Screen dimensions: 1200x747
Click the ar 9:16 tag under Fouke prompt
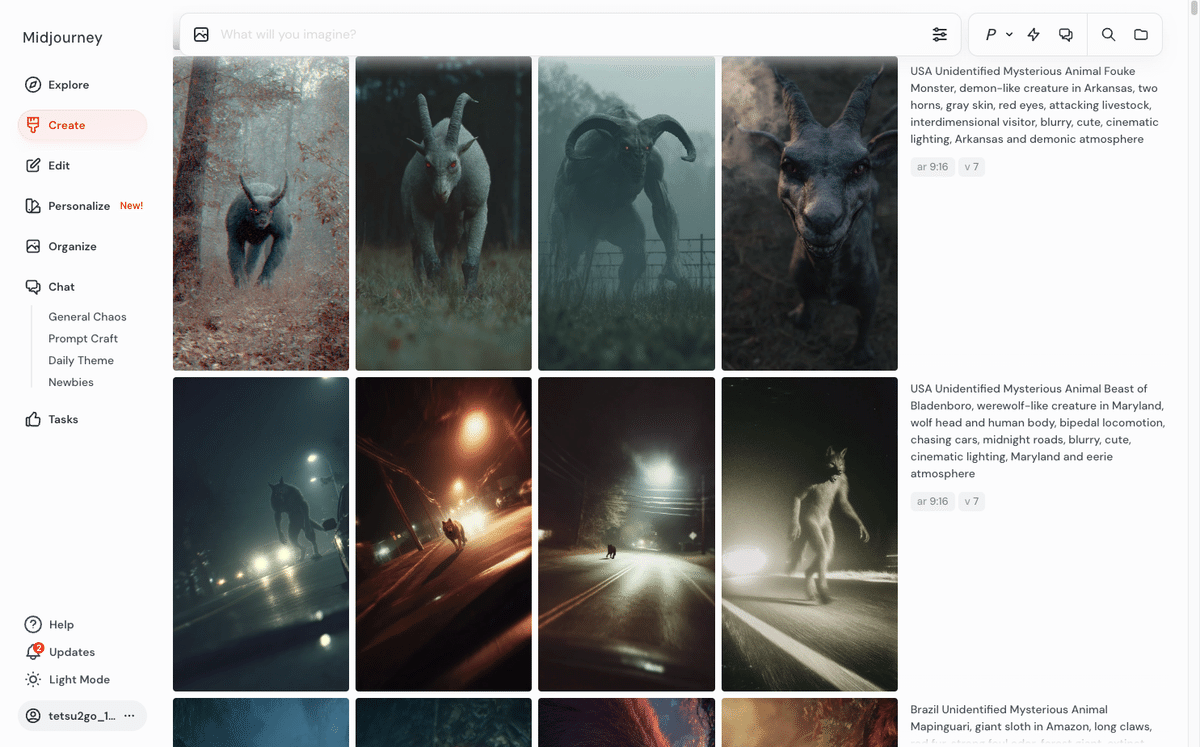click(x=932, y=167)
